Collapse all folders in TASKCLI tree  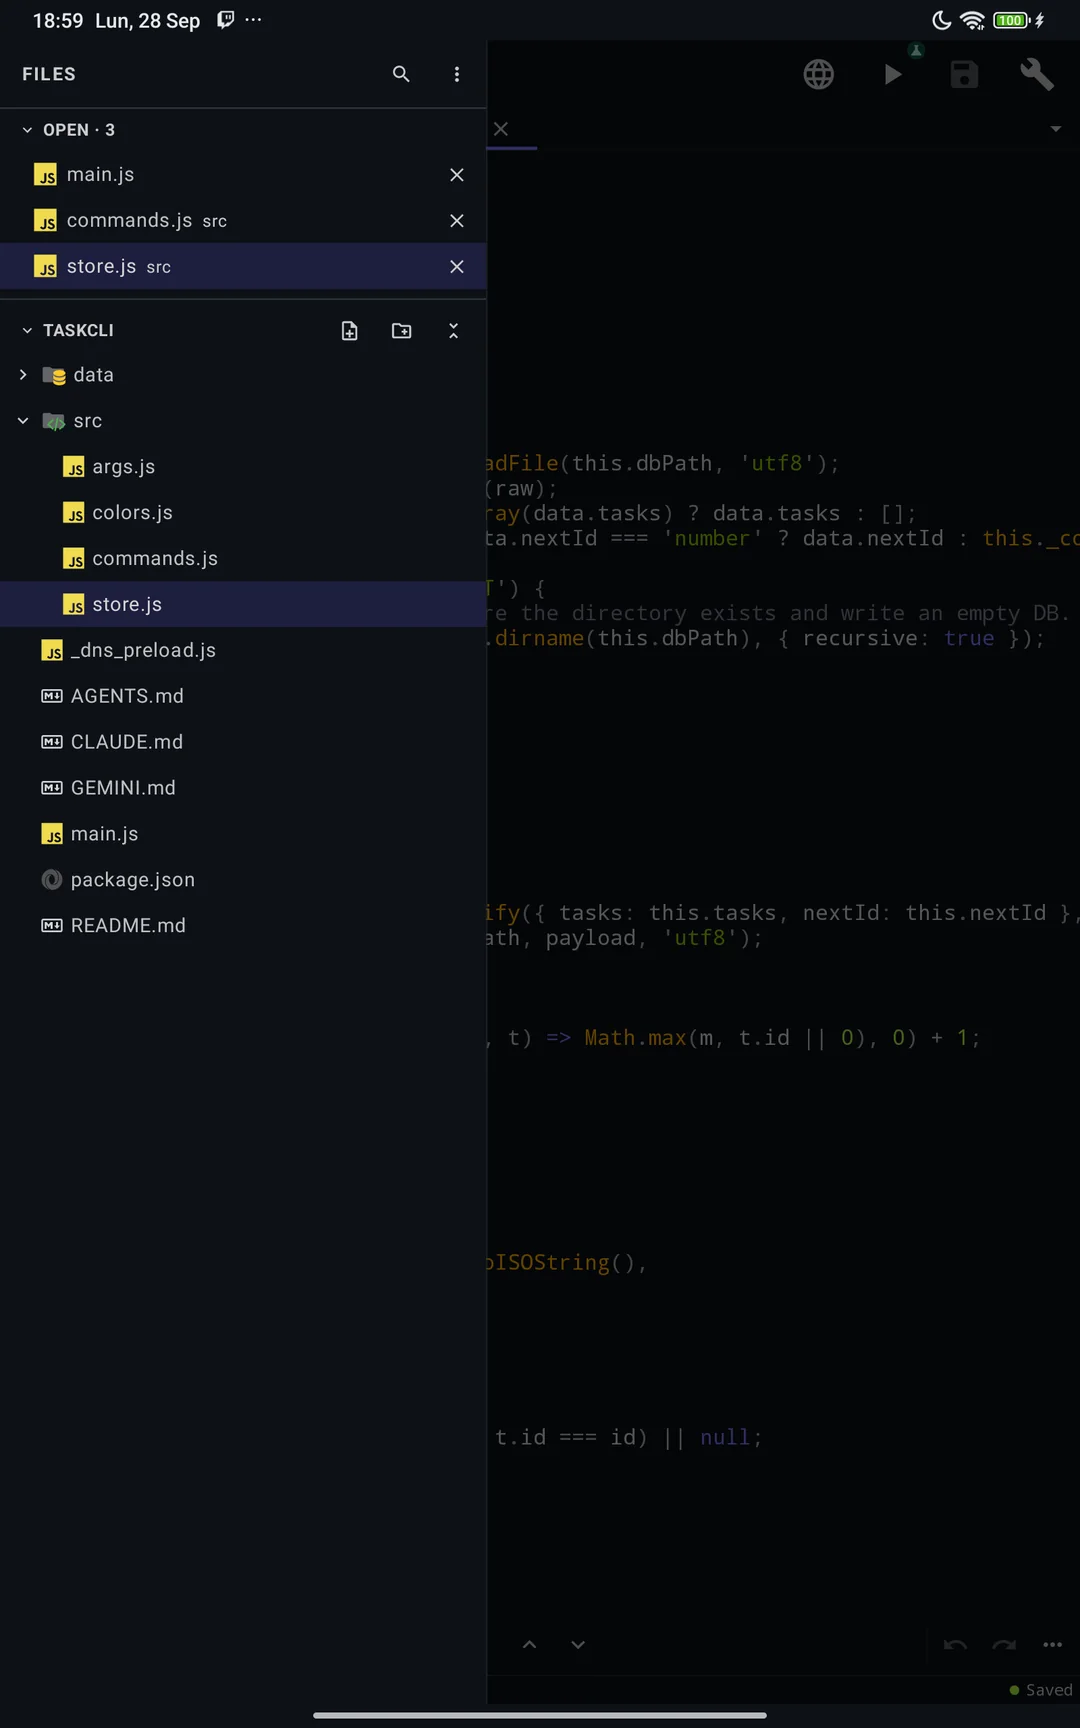coord(453,331)
